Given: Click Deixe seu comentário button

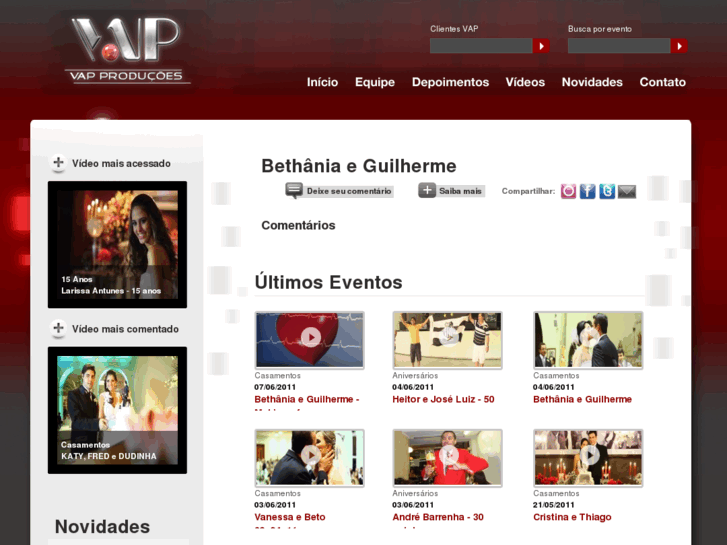Looking at the screenshot, I should [x=348, y=191].
